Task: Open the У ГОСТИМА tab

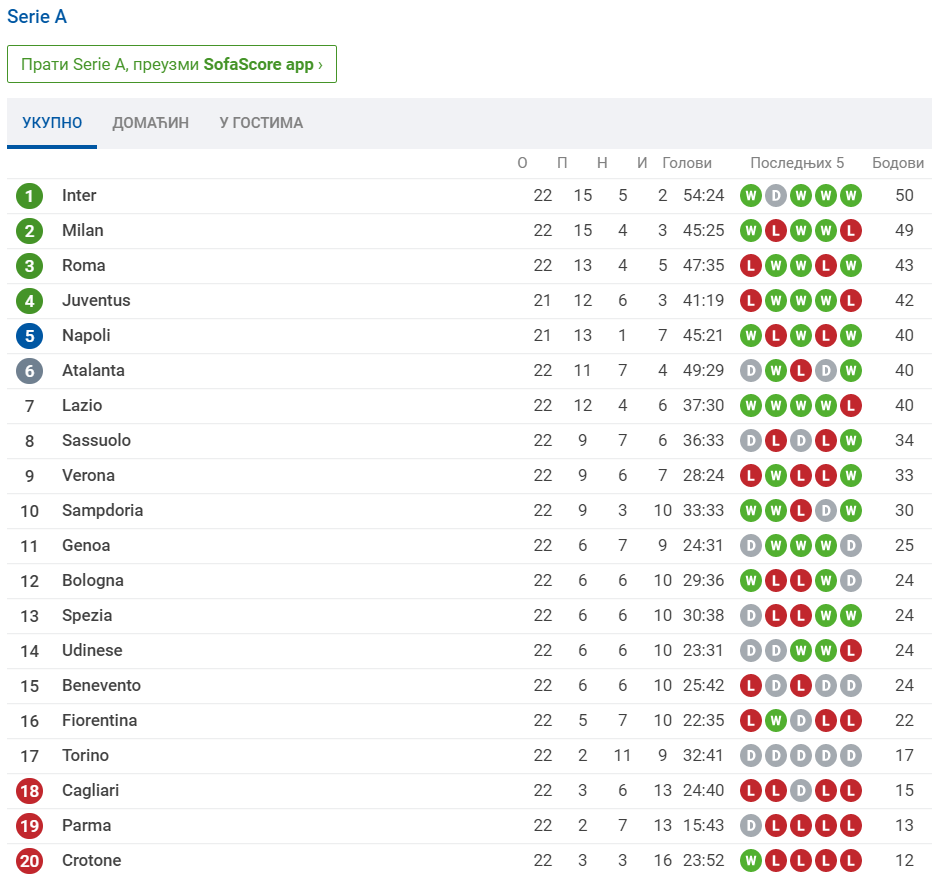Action: [261, 123]
